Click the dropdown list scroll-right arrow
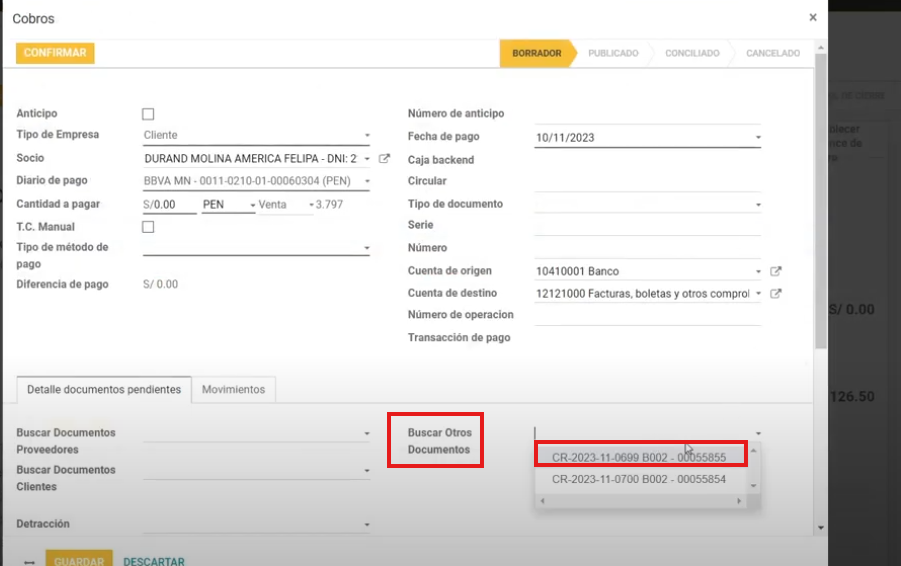Screen dimensions: 901x566 (x=739, y=501)
